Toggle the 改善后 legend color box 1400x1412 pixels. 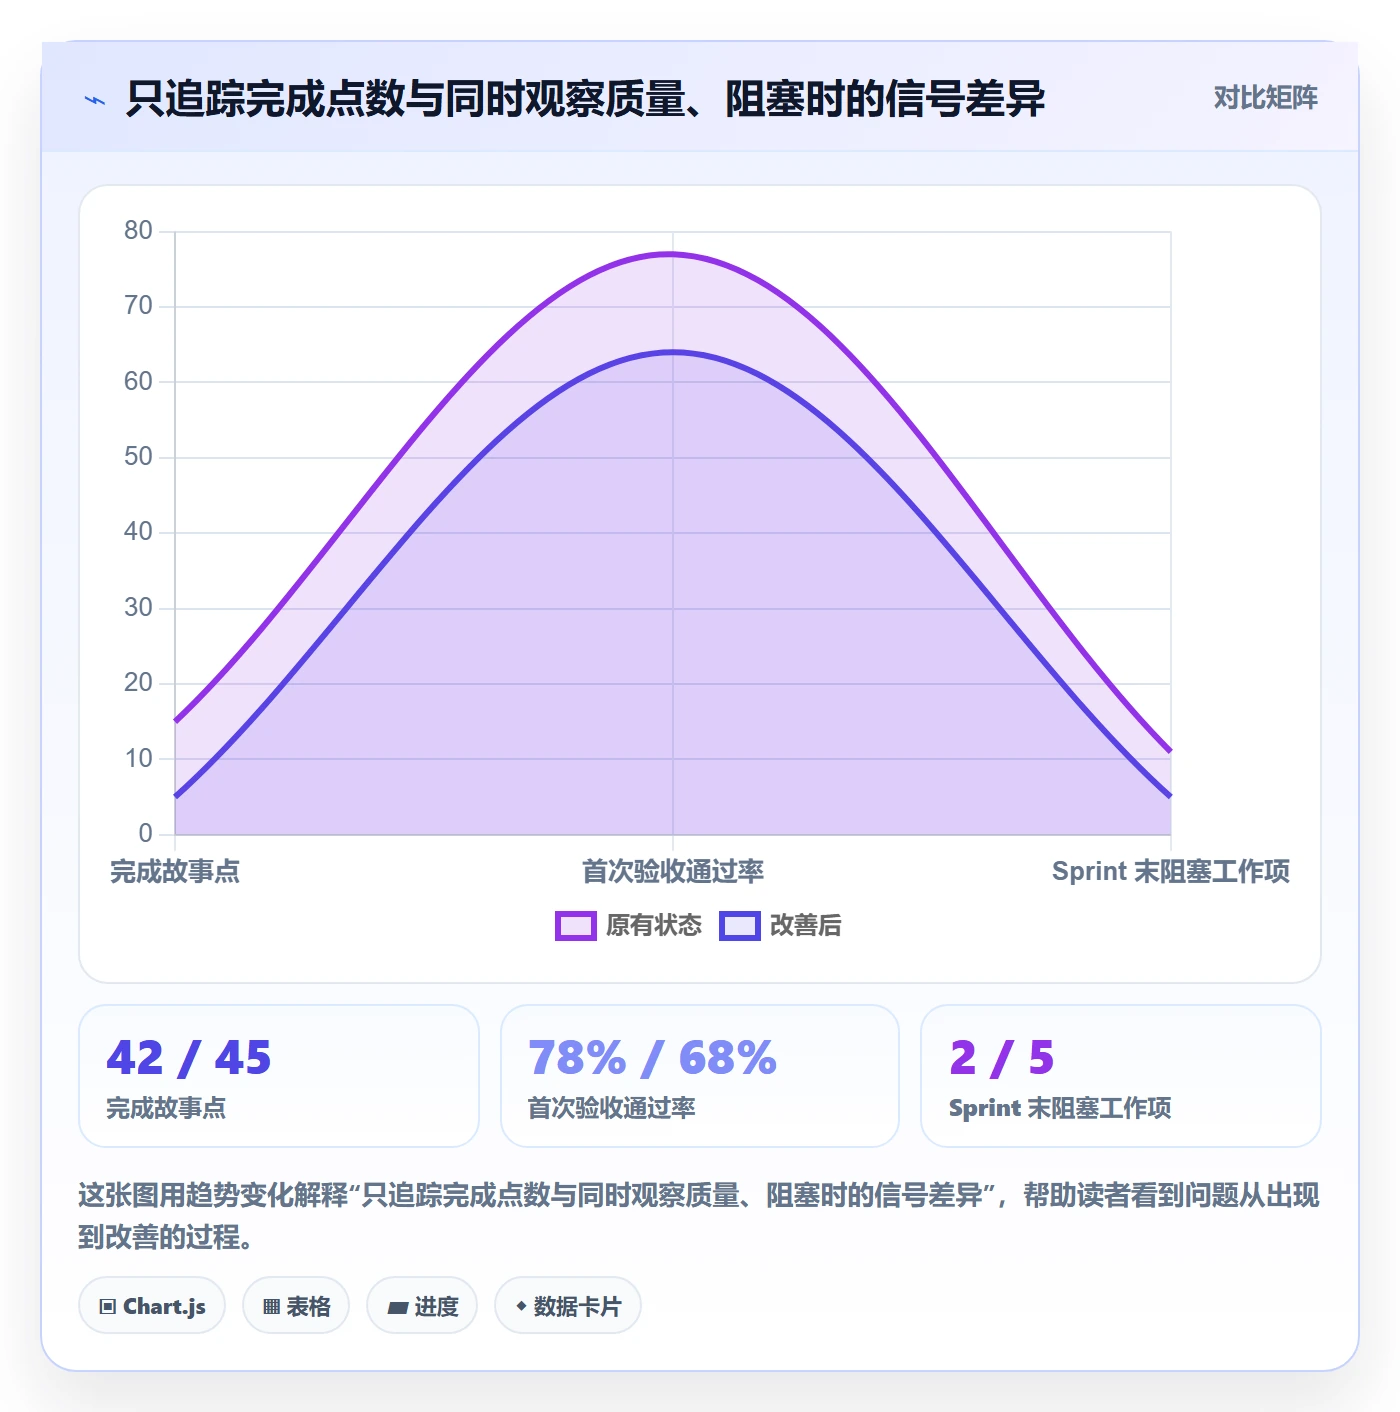tap(739, 926)
